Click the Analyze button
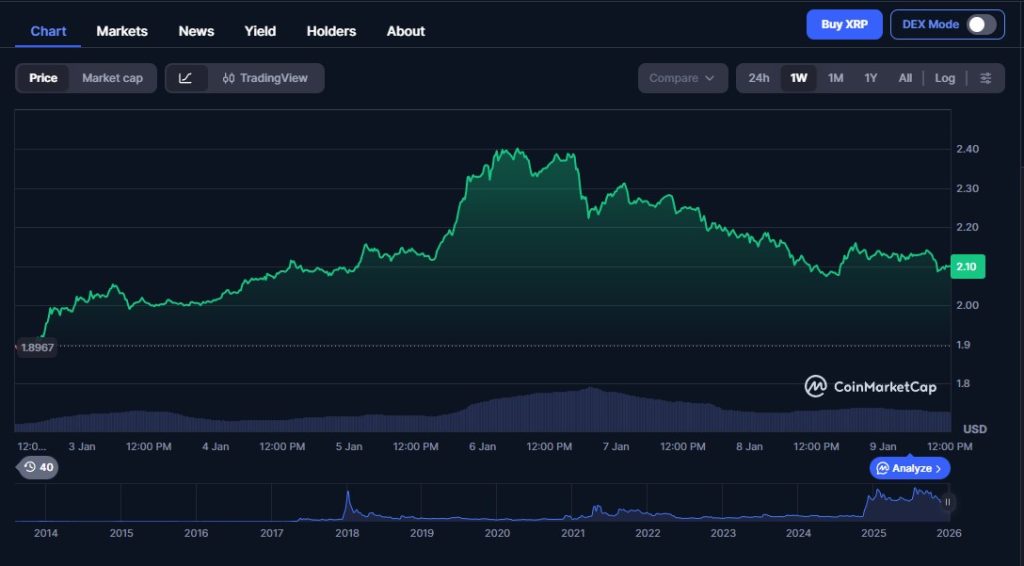Screen dimensions: 1024x566 909,468
